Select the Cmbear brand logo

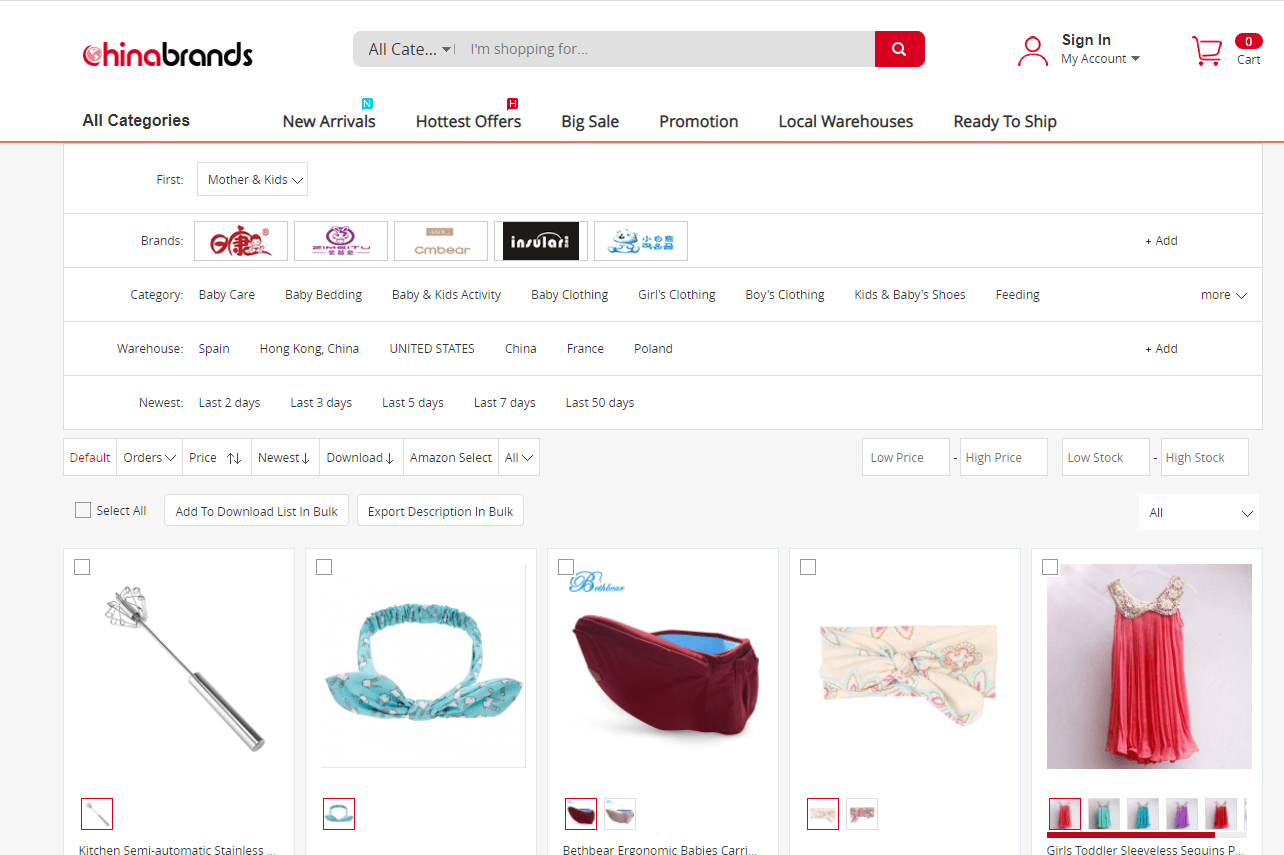(x=441, y=241)
